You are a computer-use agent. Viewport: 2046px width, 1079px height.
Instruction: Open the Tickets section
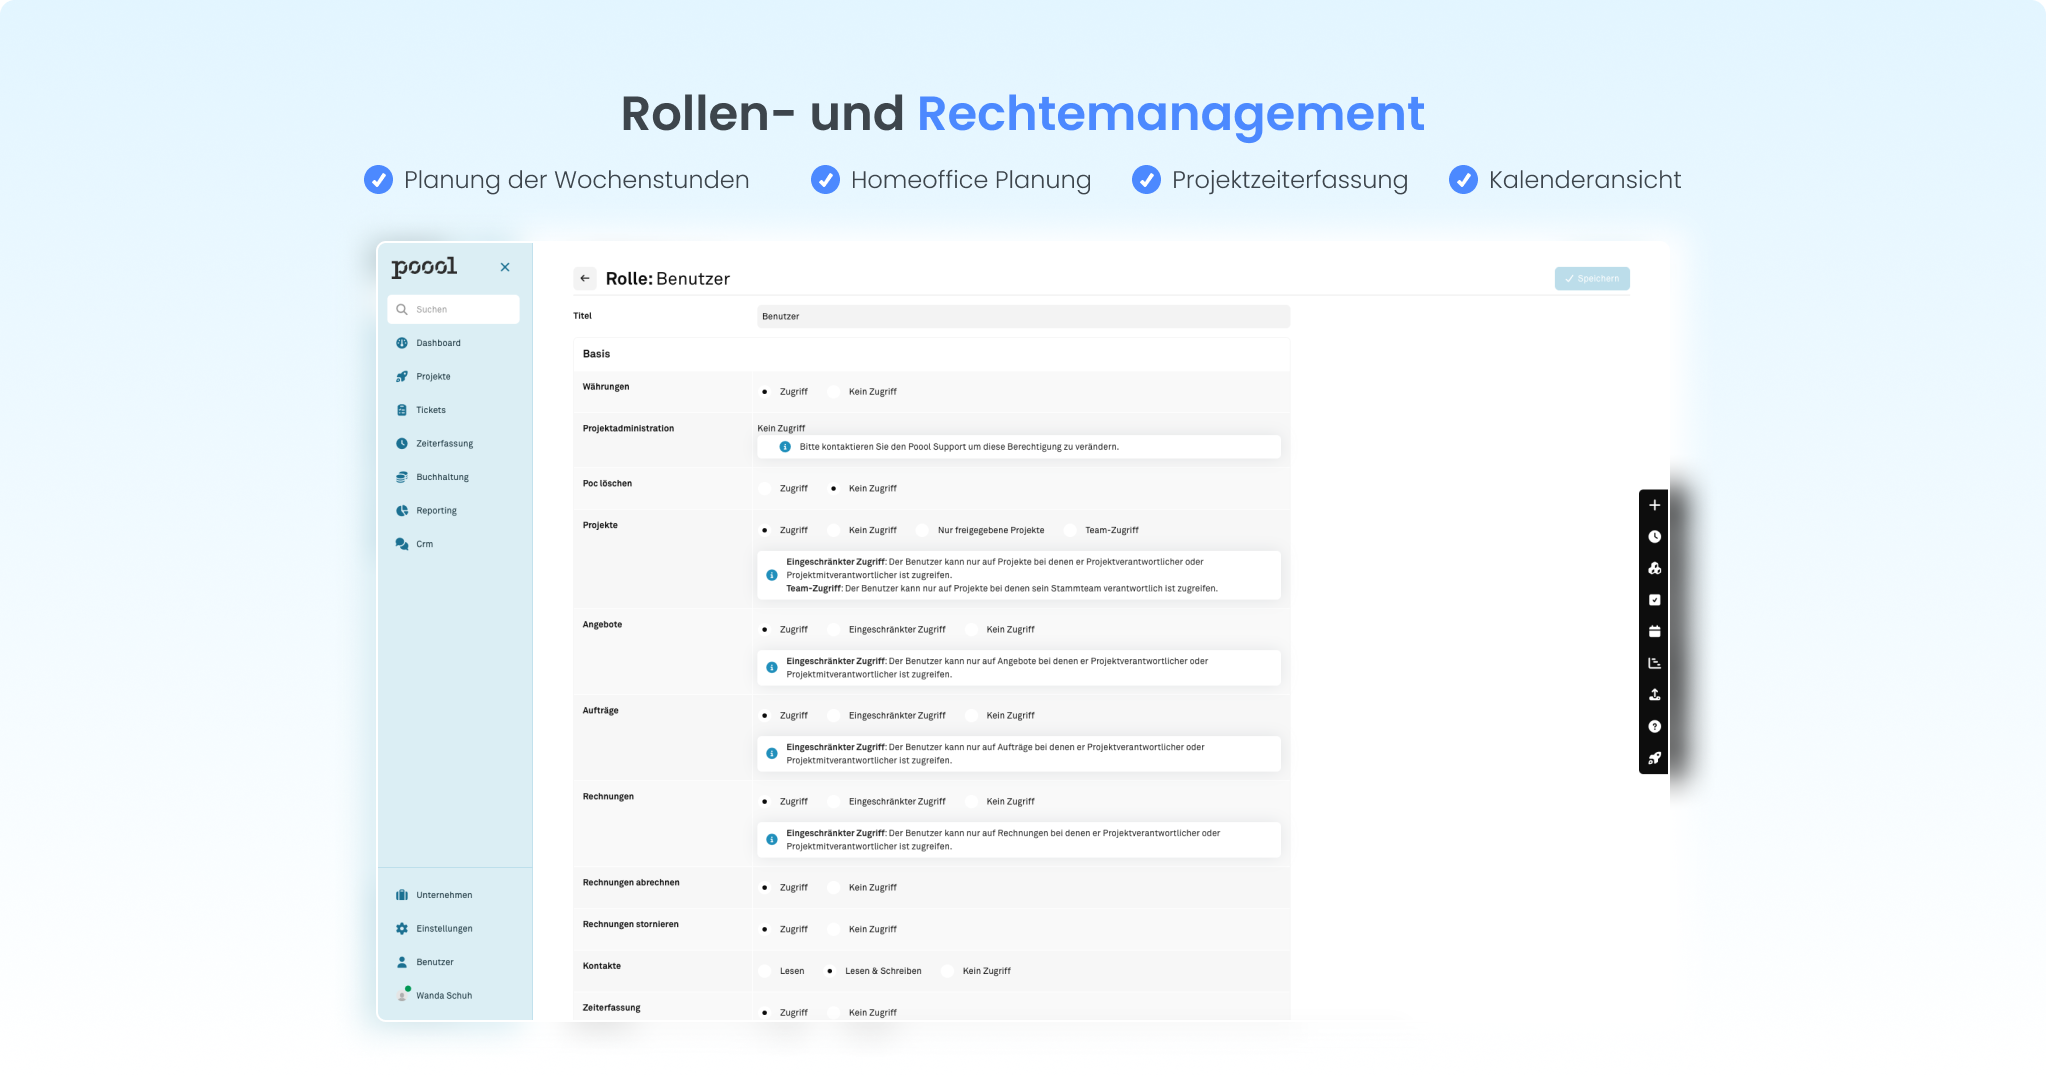point(429,410)
